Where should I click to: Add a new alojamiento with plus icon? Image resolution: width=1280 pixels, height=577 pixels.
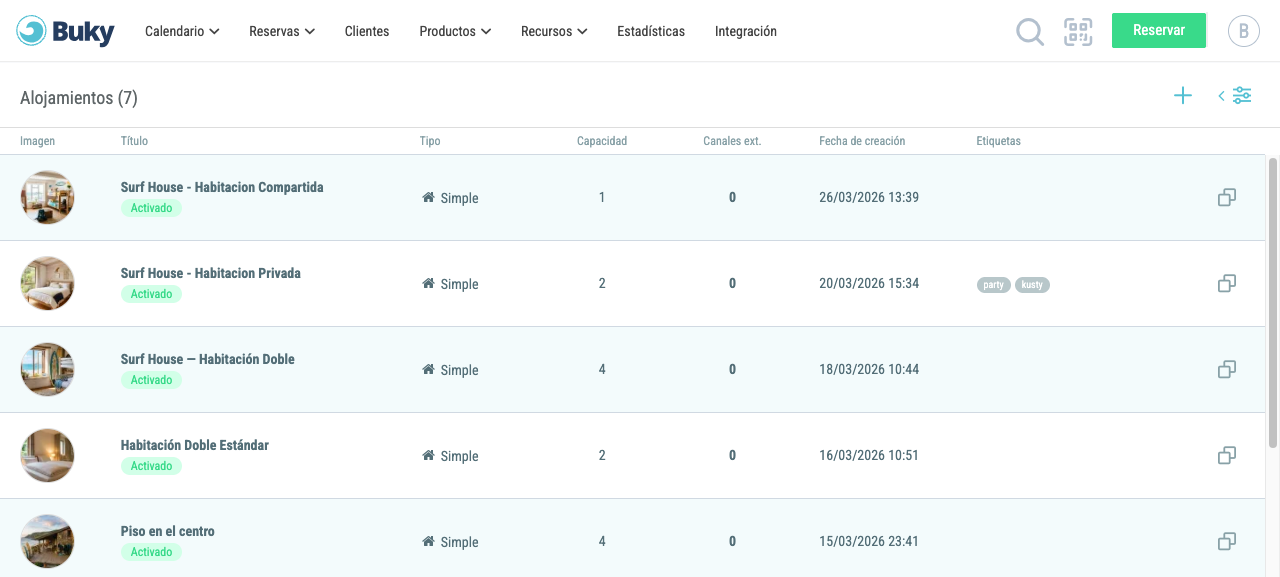(x=1183, y=96)
